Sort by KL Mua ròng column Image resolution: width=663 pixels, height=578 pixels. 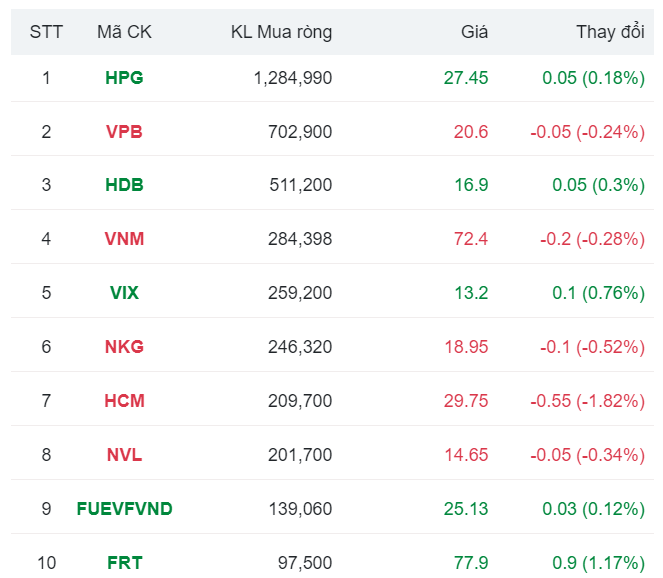pyautogui.click(x=281, y=32)
